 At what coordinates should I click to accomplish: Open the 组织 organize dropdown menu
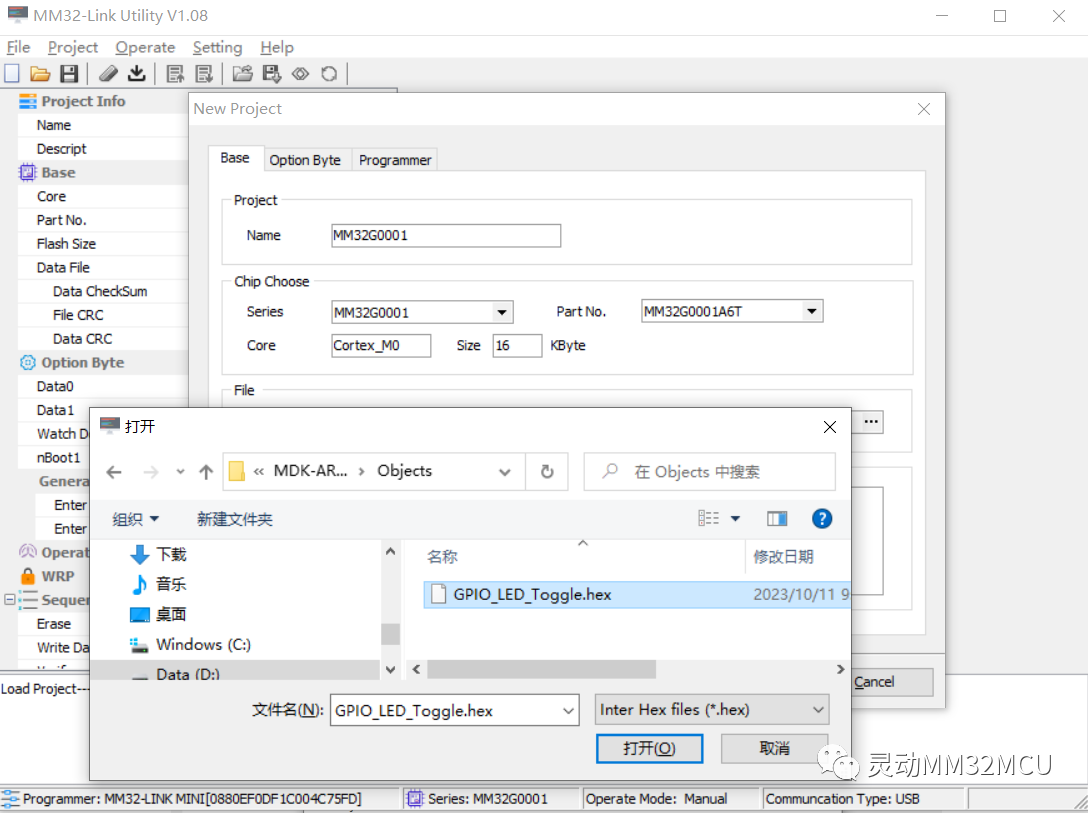coord(136,519)
